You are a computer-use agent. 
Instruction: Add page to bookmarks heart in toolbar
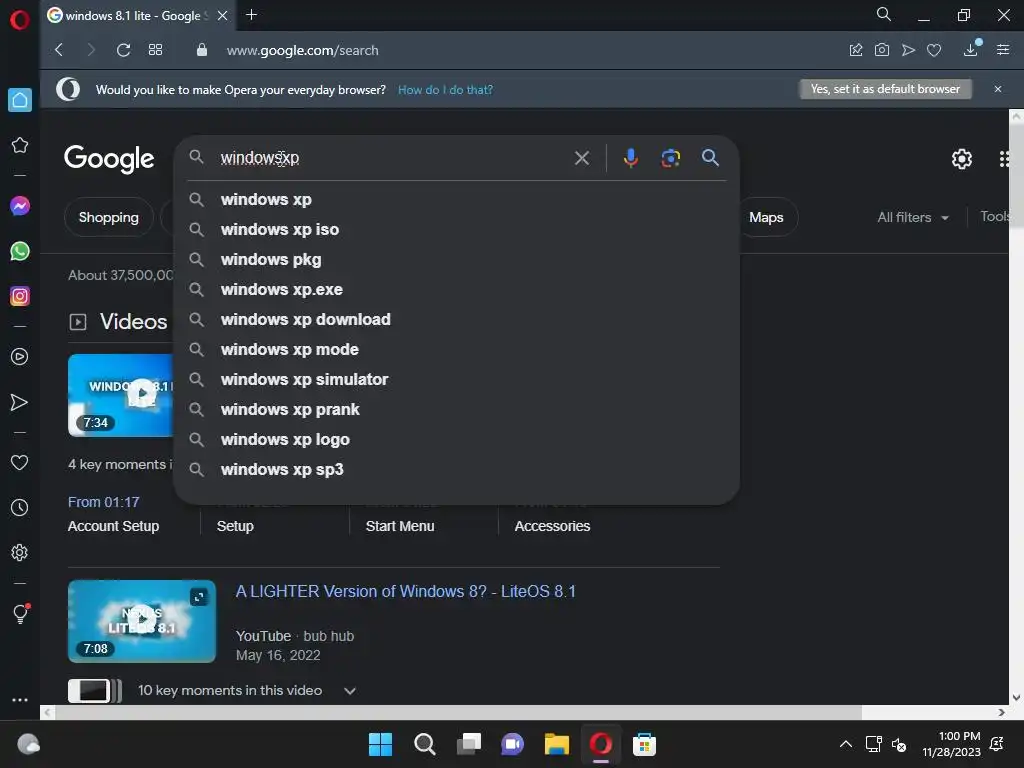click(x=934, y=50)
